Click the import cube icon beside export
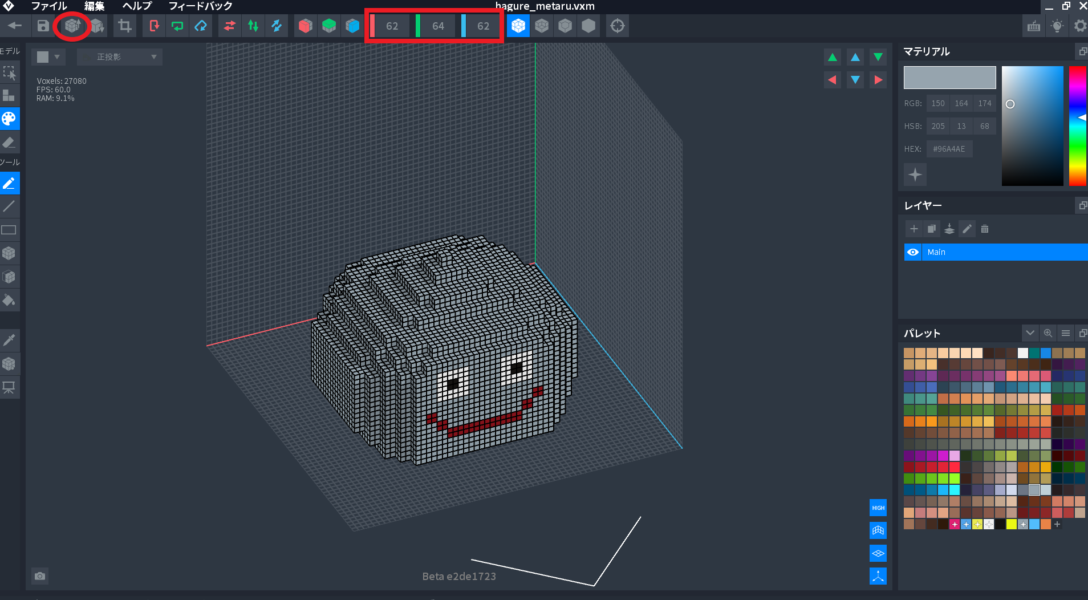This screenshot has width=1088, height=600. (x=97, y=26)
